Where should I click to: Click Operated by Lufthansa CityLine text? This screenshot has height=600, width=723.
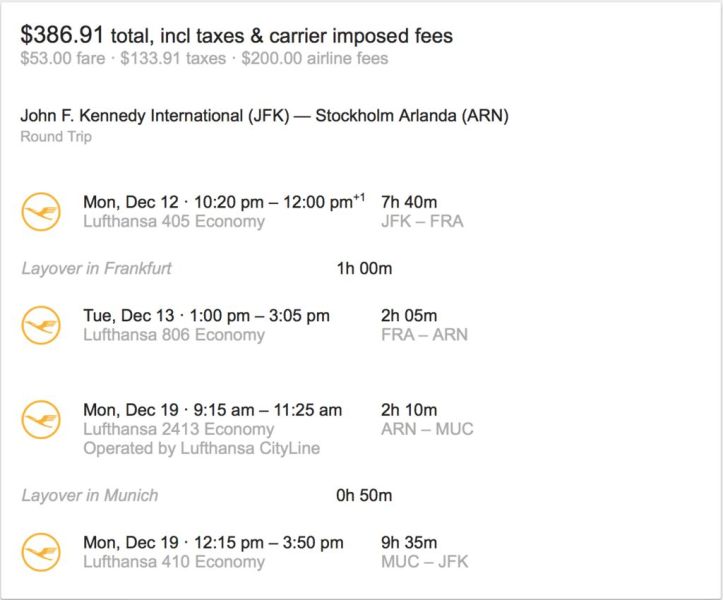click(201, 448)
